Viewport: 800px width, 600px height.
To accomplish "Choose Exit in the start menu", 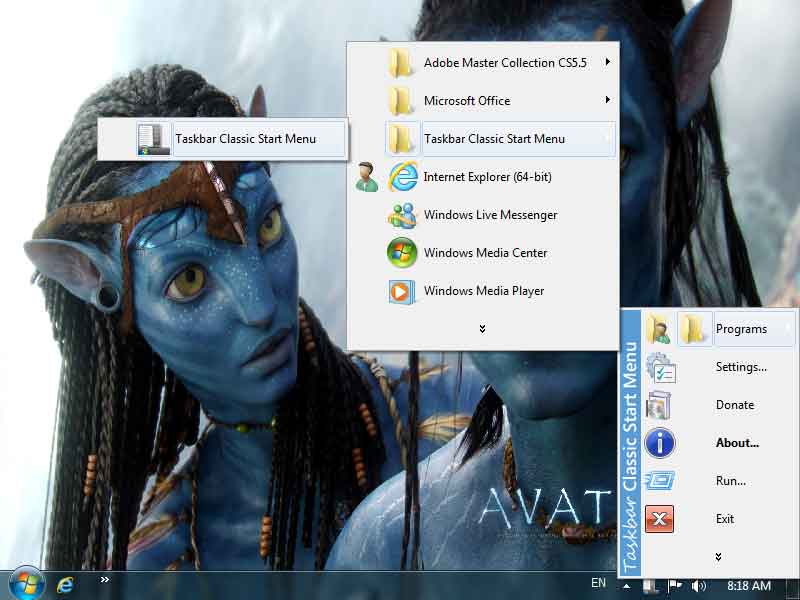I will [718, 519].
